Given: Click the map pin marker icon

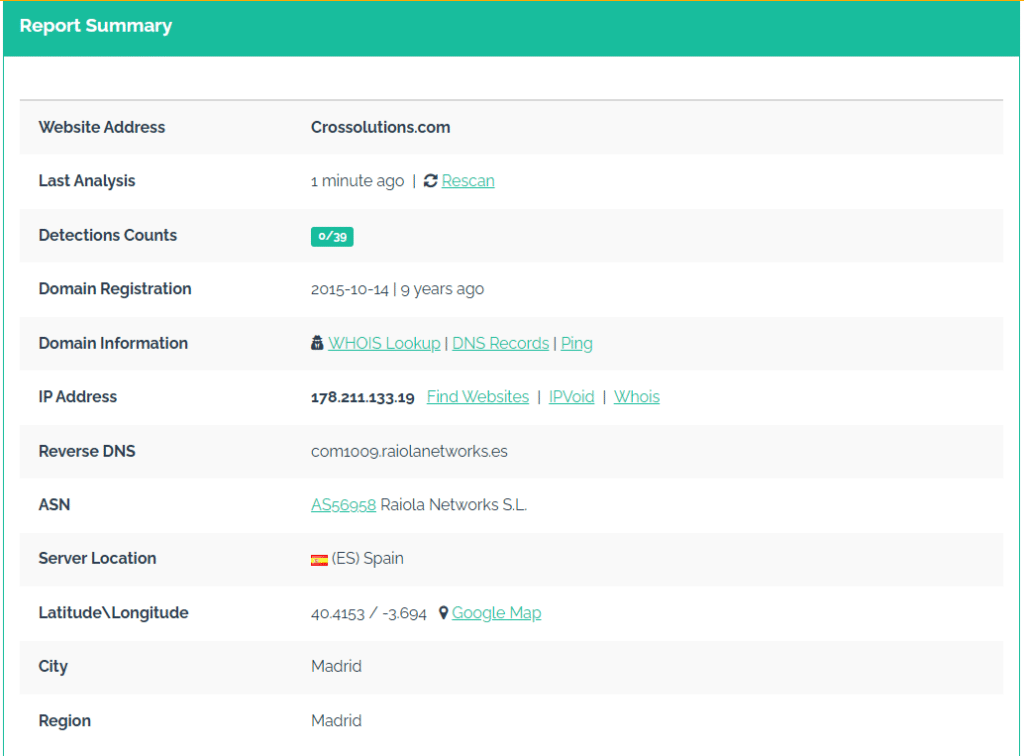Looking at the screenshot, I should click(444, 613).
